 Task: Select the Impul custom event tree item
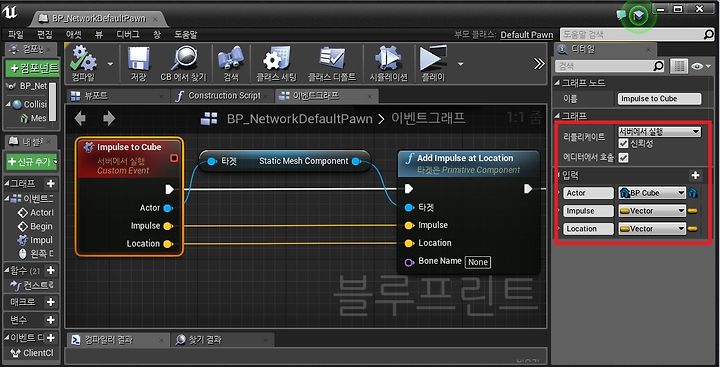click(35, 240)
